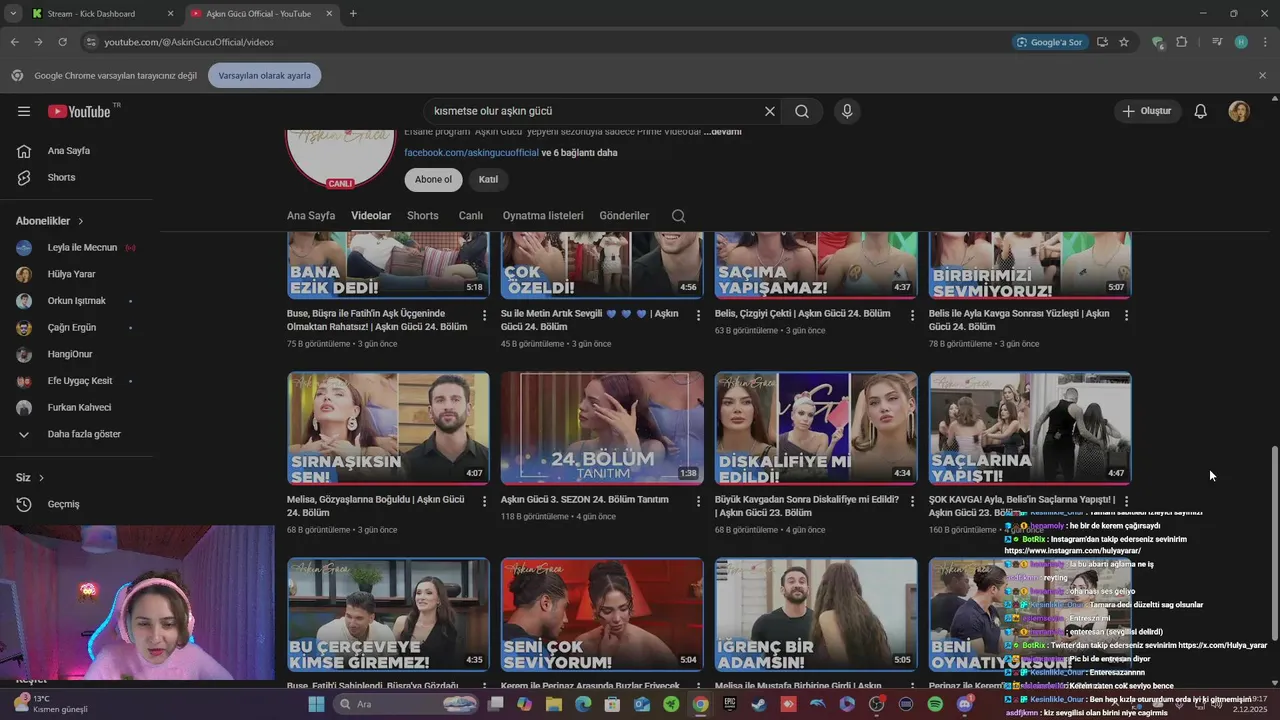Open Steam from the taskbar
This screenshot has height=720, width=1280.
759,704
